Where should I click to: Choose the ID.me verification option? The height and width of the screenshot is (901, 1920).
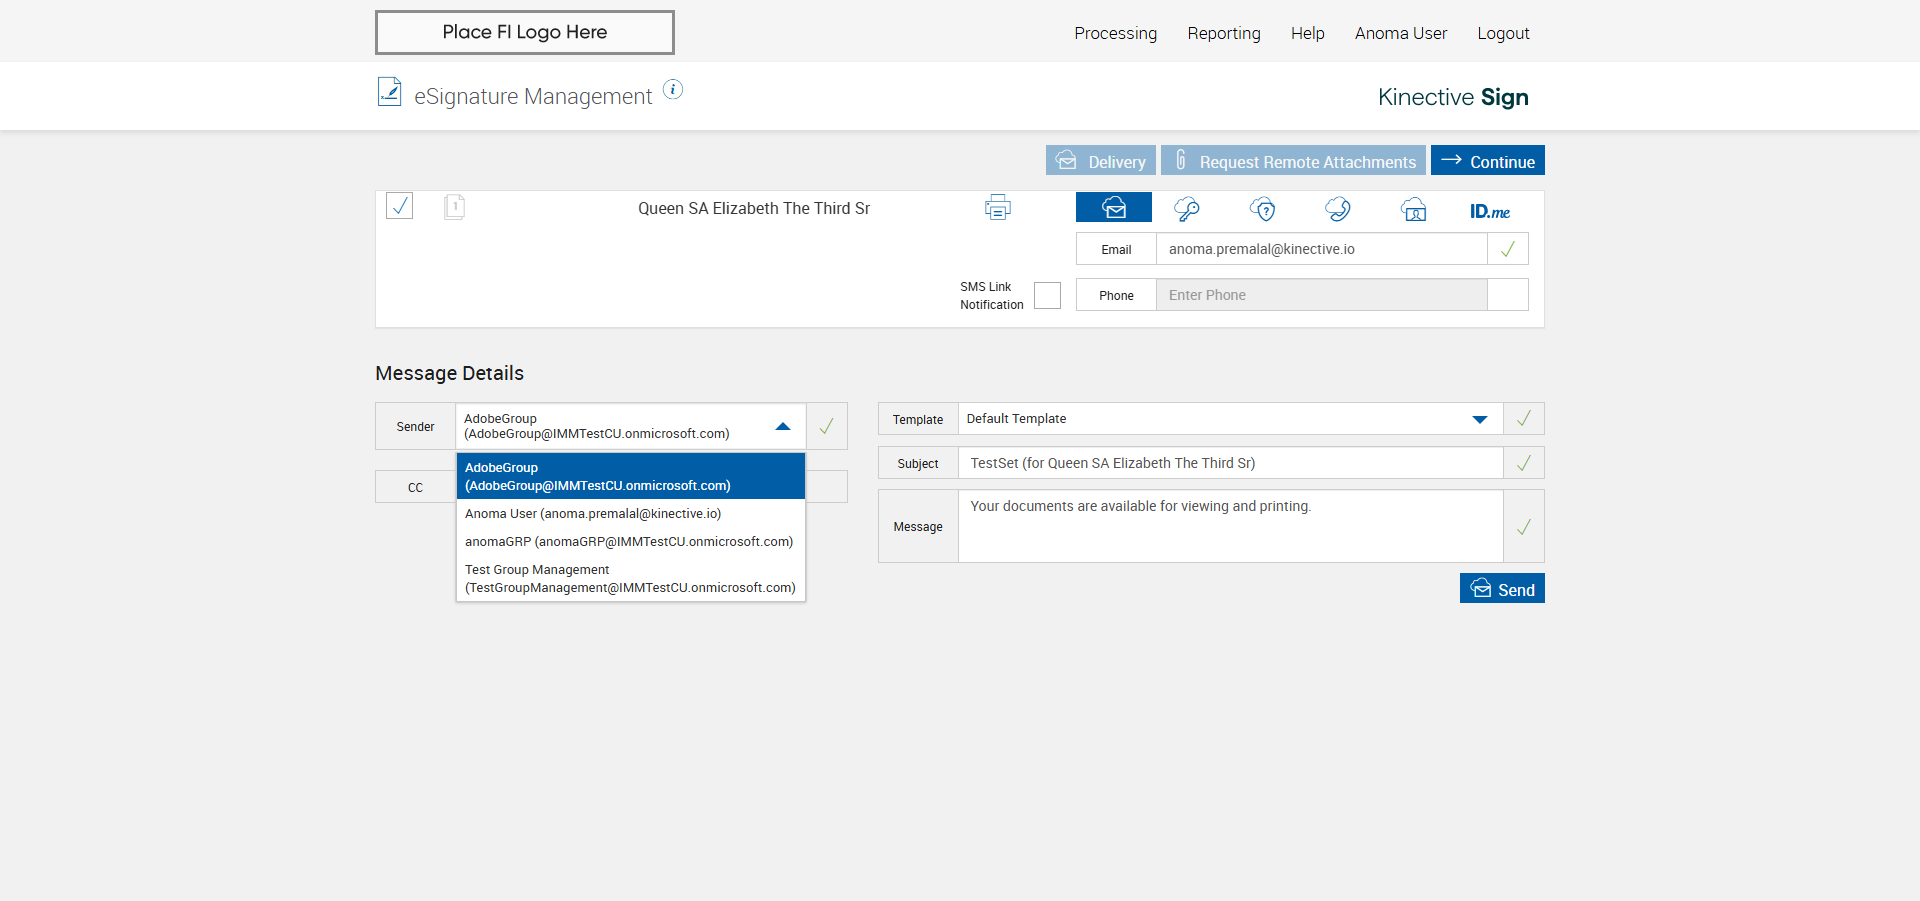coord(1489,211)
